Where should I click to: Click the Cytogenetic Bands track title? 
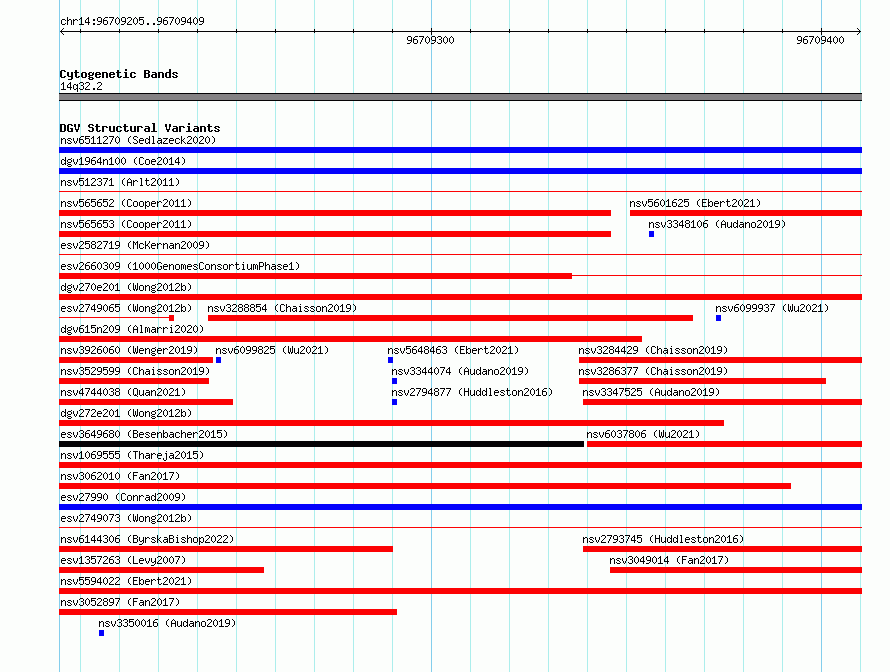click(x=119, y=74)
